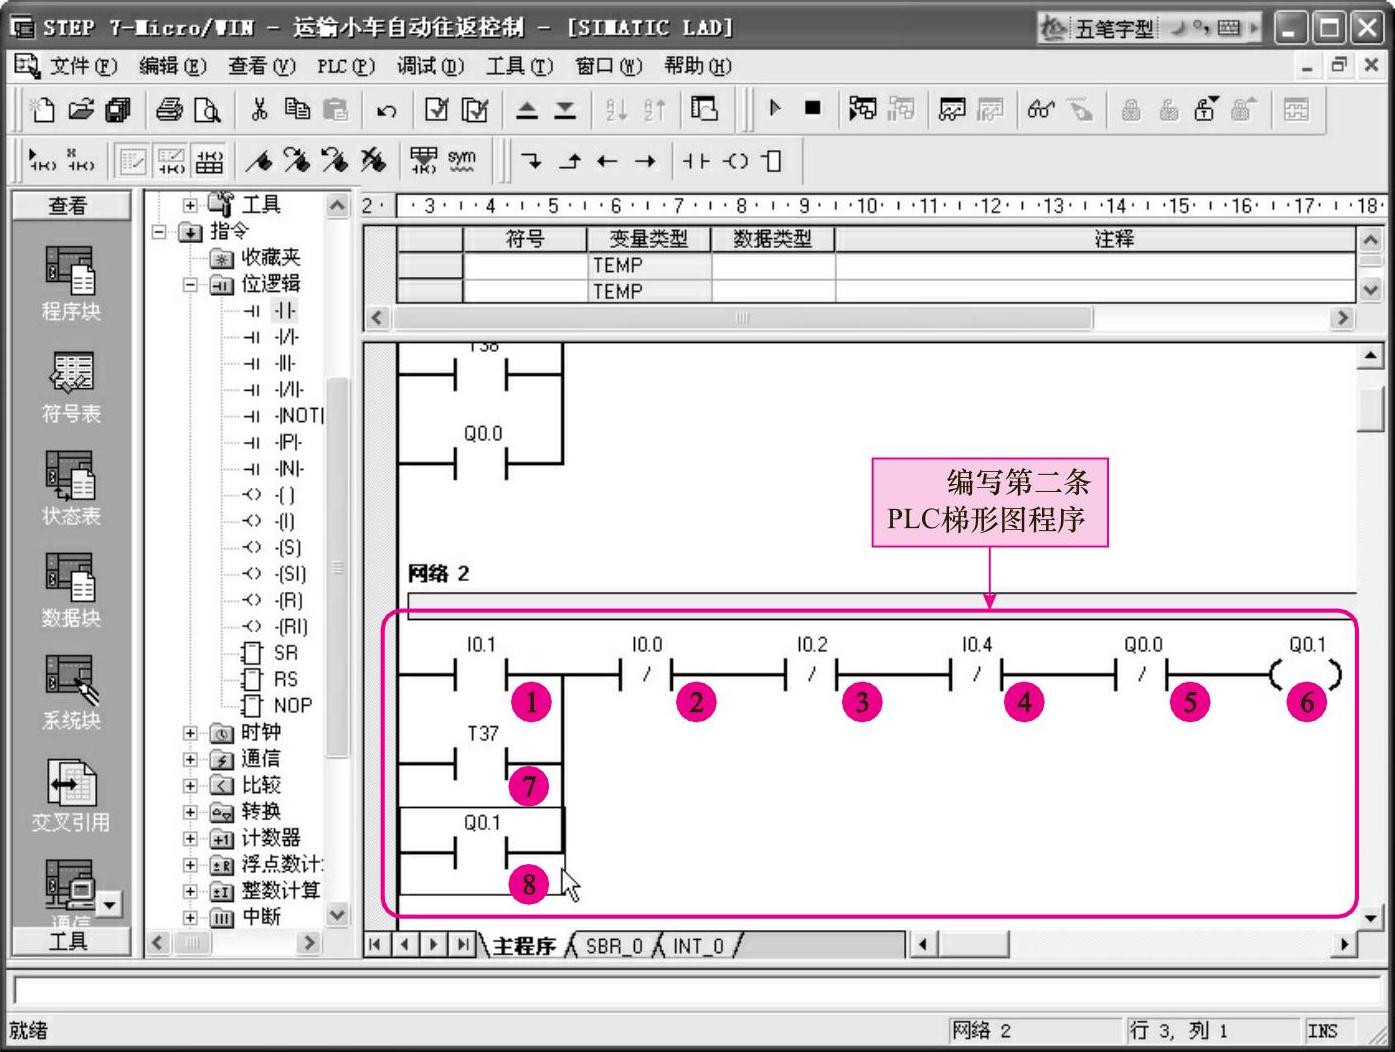
Task: Open 系统块 in the navigation bar
Action: click(70, 692)
